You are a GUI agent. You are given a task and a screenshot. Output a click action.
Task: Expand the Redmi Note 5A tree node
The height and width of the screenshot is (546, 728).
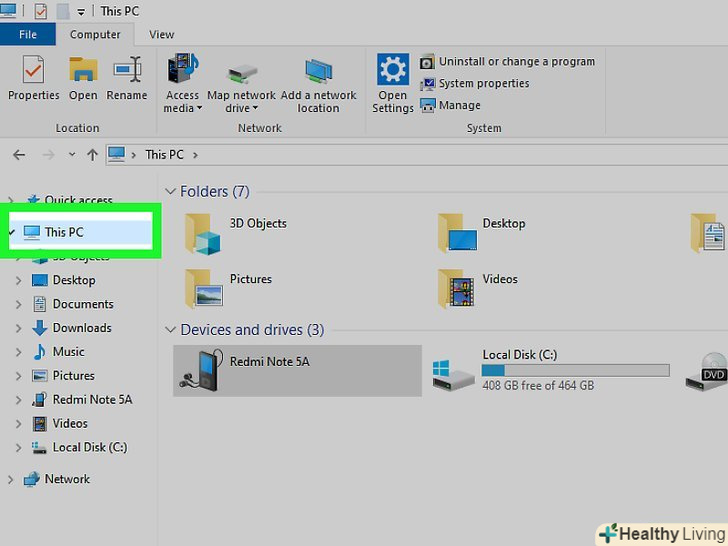tap(18, 400)
